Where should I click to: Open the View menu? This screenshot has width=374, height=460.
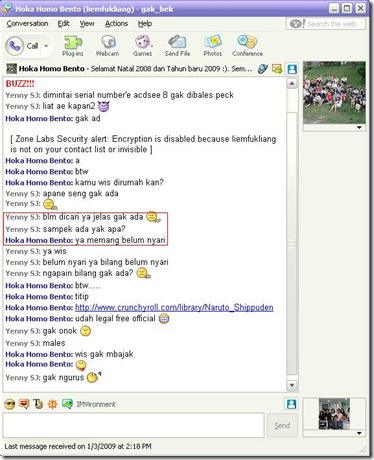tap(87, 24)
